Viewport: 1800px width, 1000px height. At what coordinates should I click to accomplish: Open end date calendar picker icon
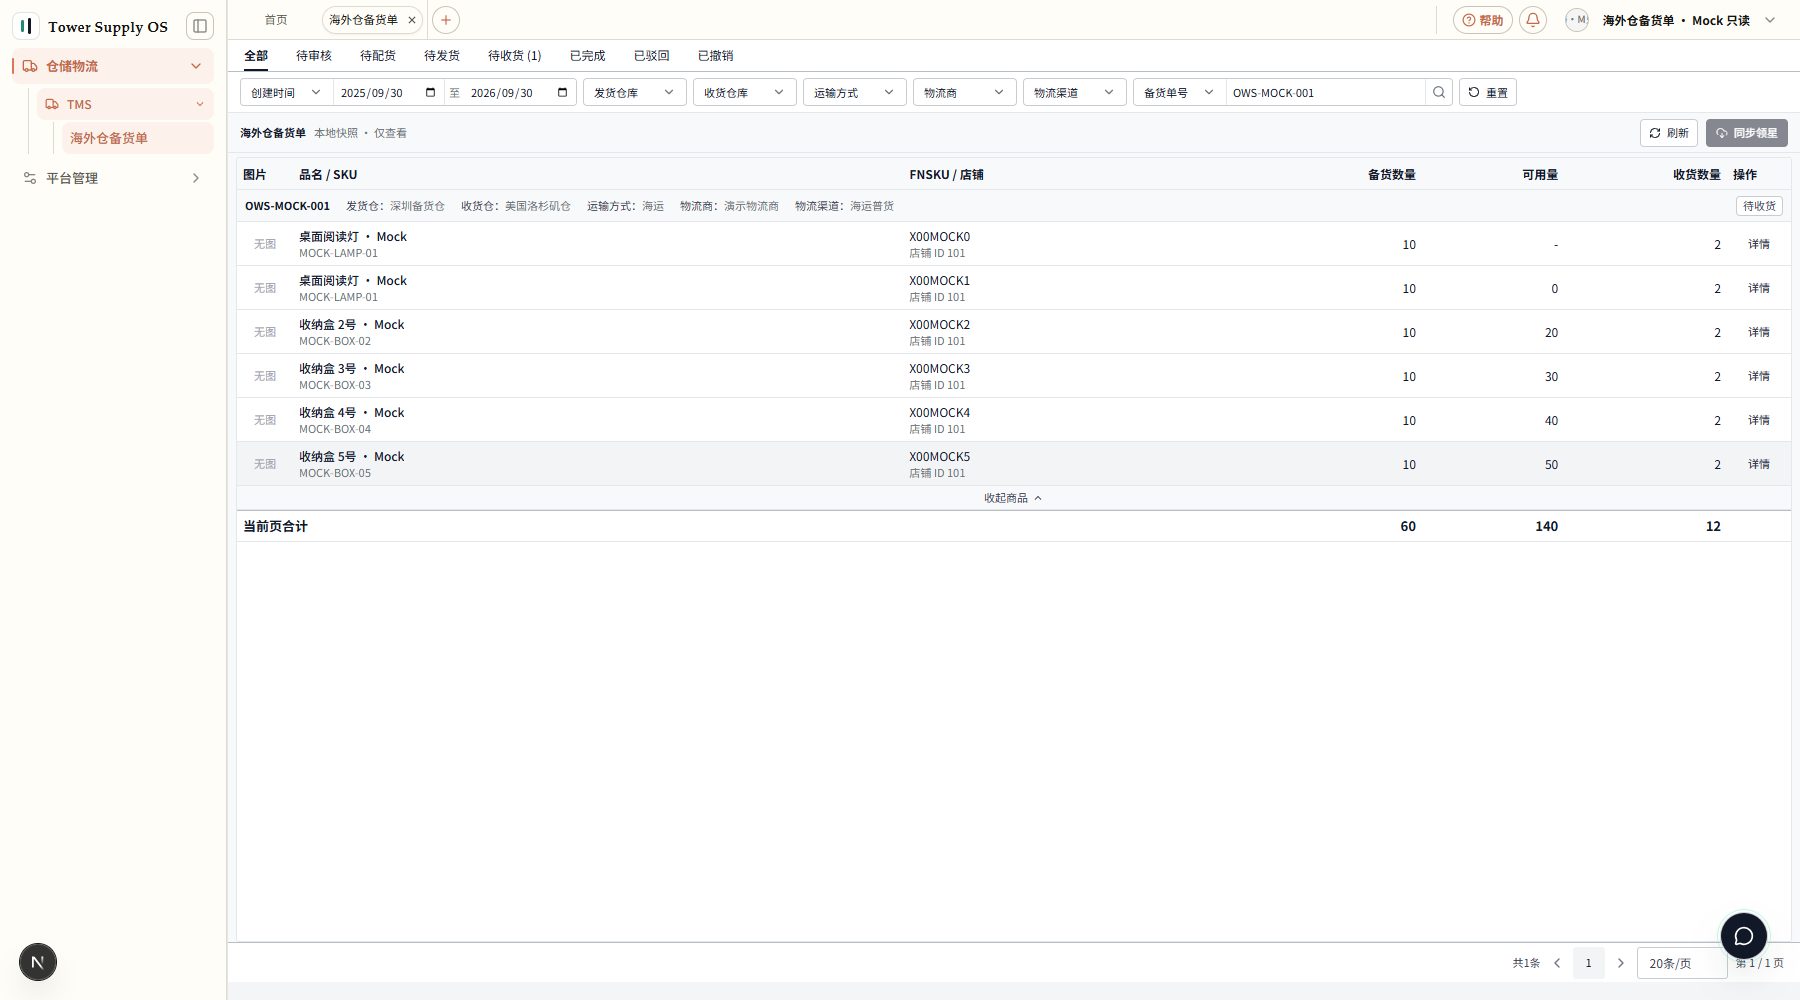pos(563,93)
